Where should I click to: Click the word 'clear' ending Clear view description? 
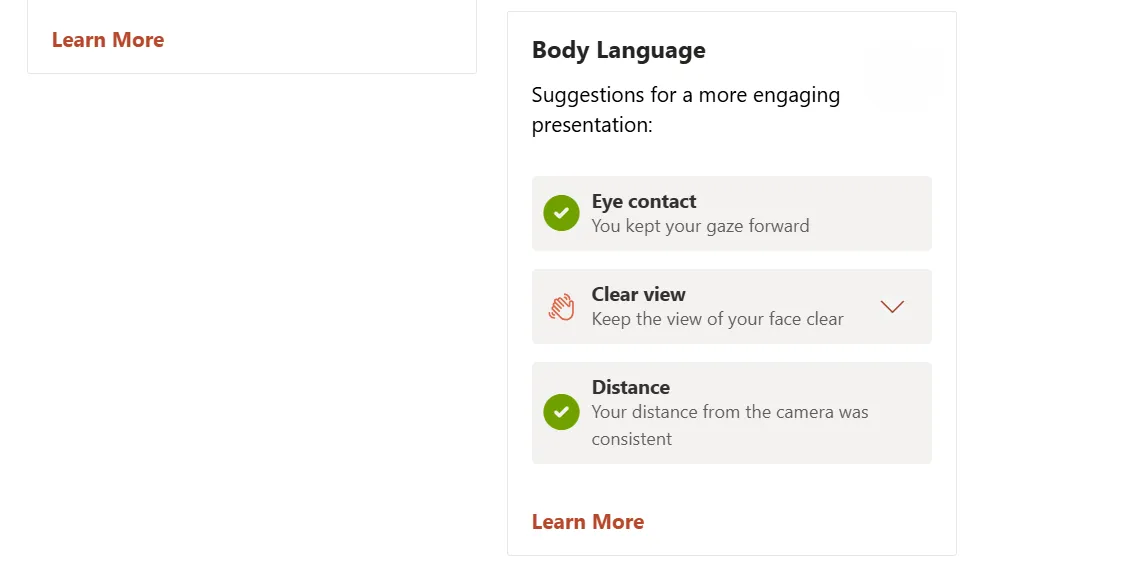point(822,319)
